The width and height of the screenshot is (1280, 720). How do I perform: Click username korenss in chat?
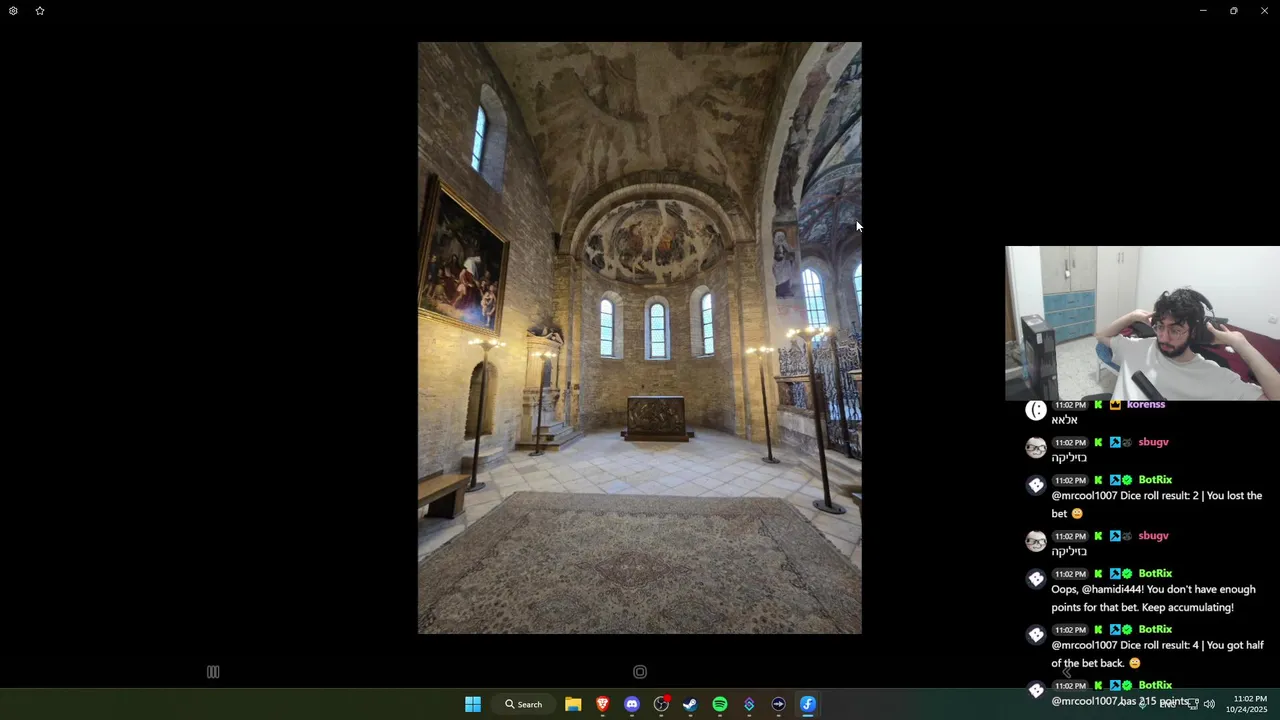click(1146, 404)
